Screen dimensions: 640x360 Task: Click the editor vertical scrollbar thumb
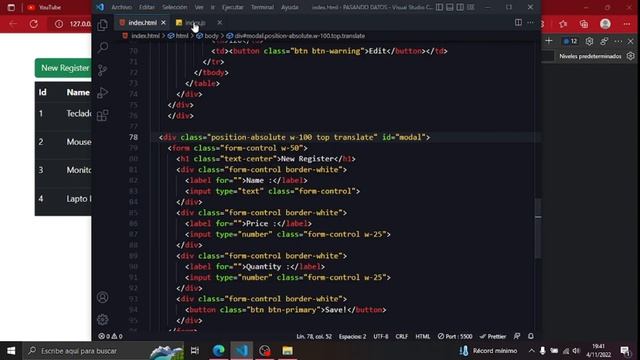tap(538, 228)
